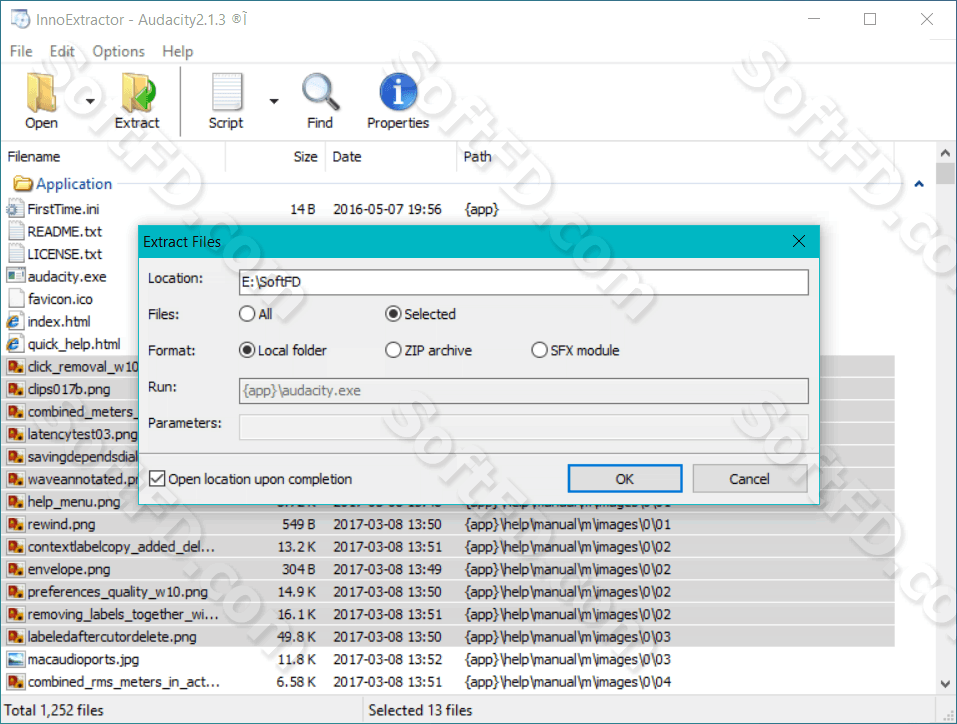This screenshot has height=724, width=957.
Task: Select the All files radio button
Action: tap(247, 314)
